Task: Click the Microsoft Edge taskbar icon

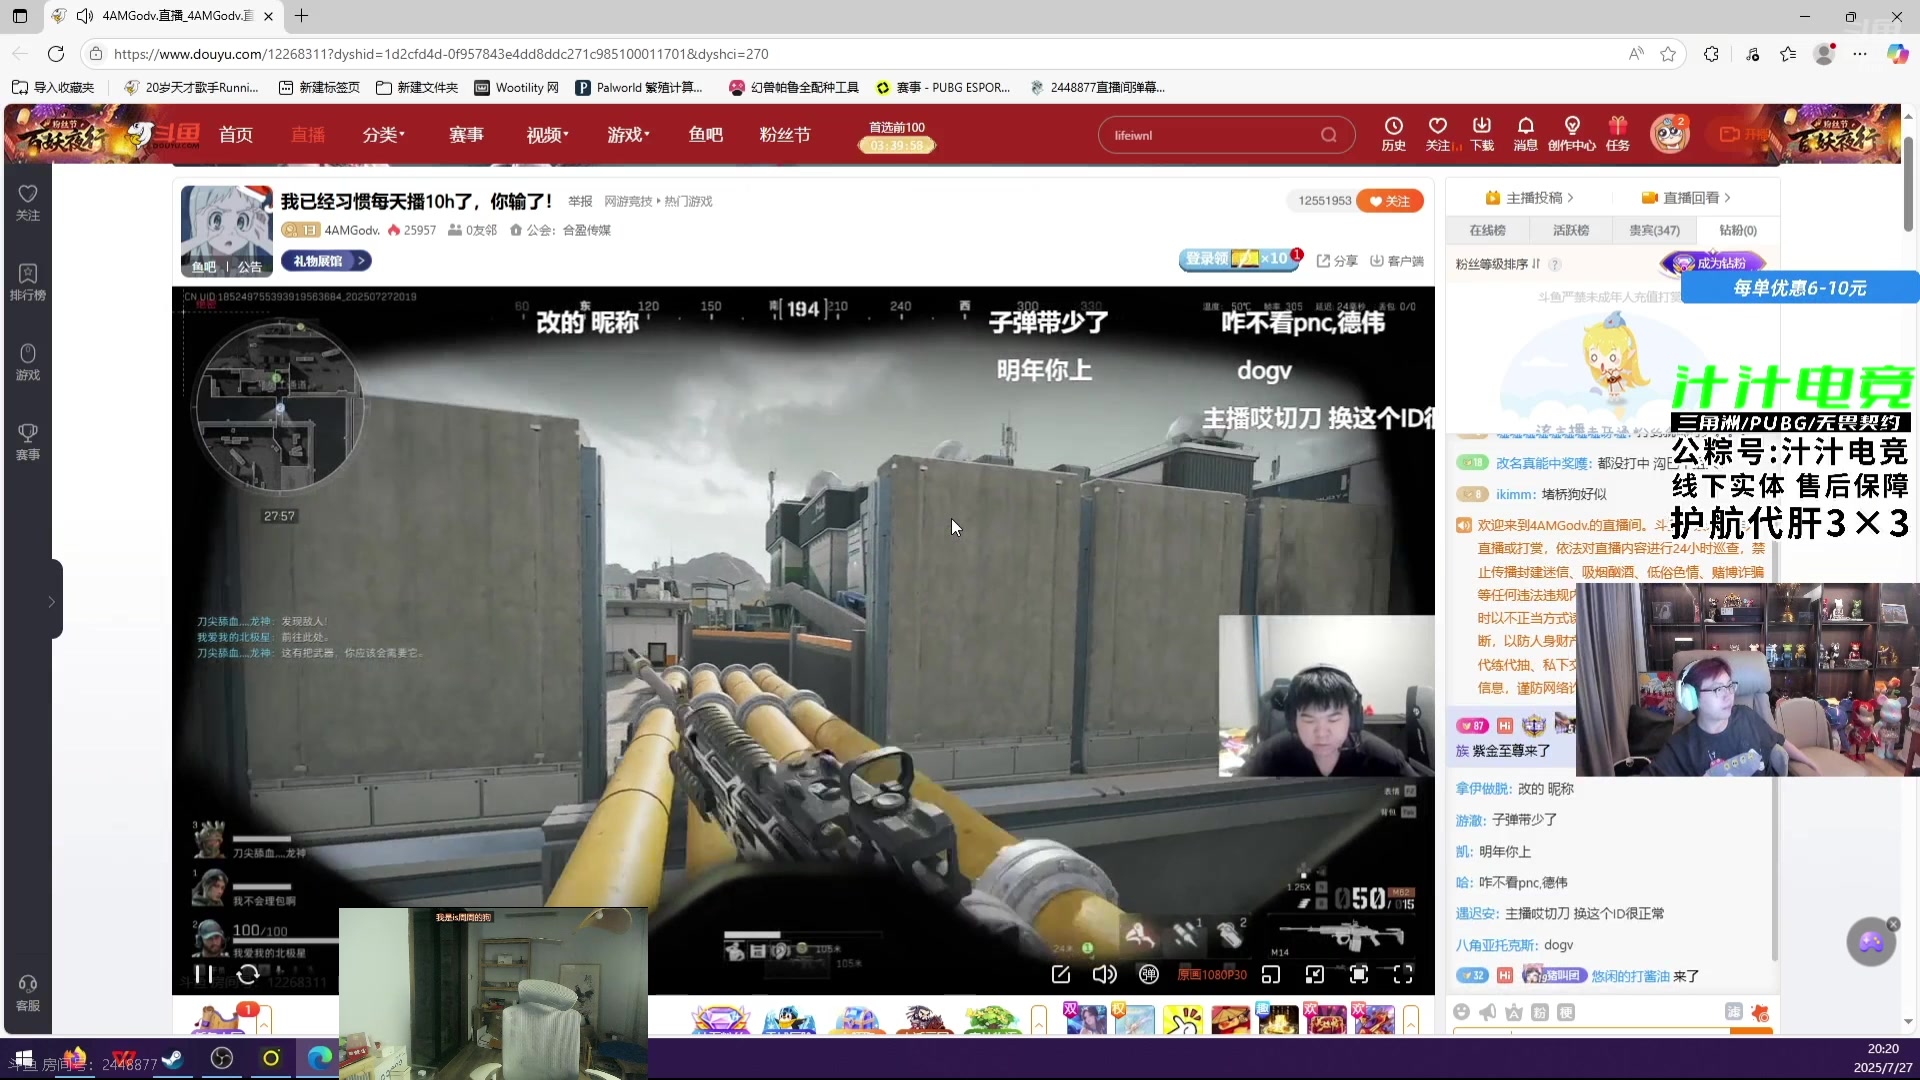Action: coord(320,1058)
